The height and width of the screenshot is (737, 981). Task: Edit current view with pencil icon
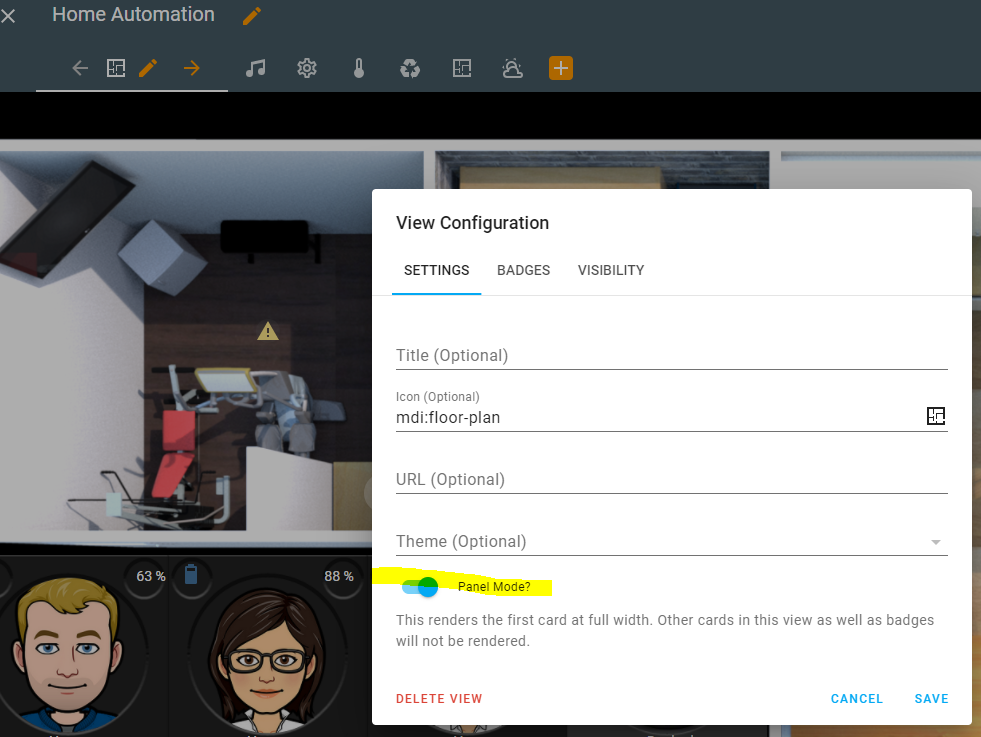click(148, 68)
